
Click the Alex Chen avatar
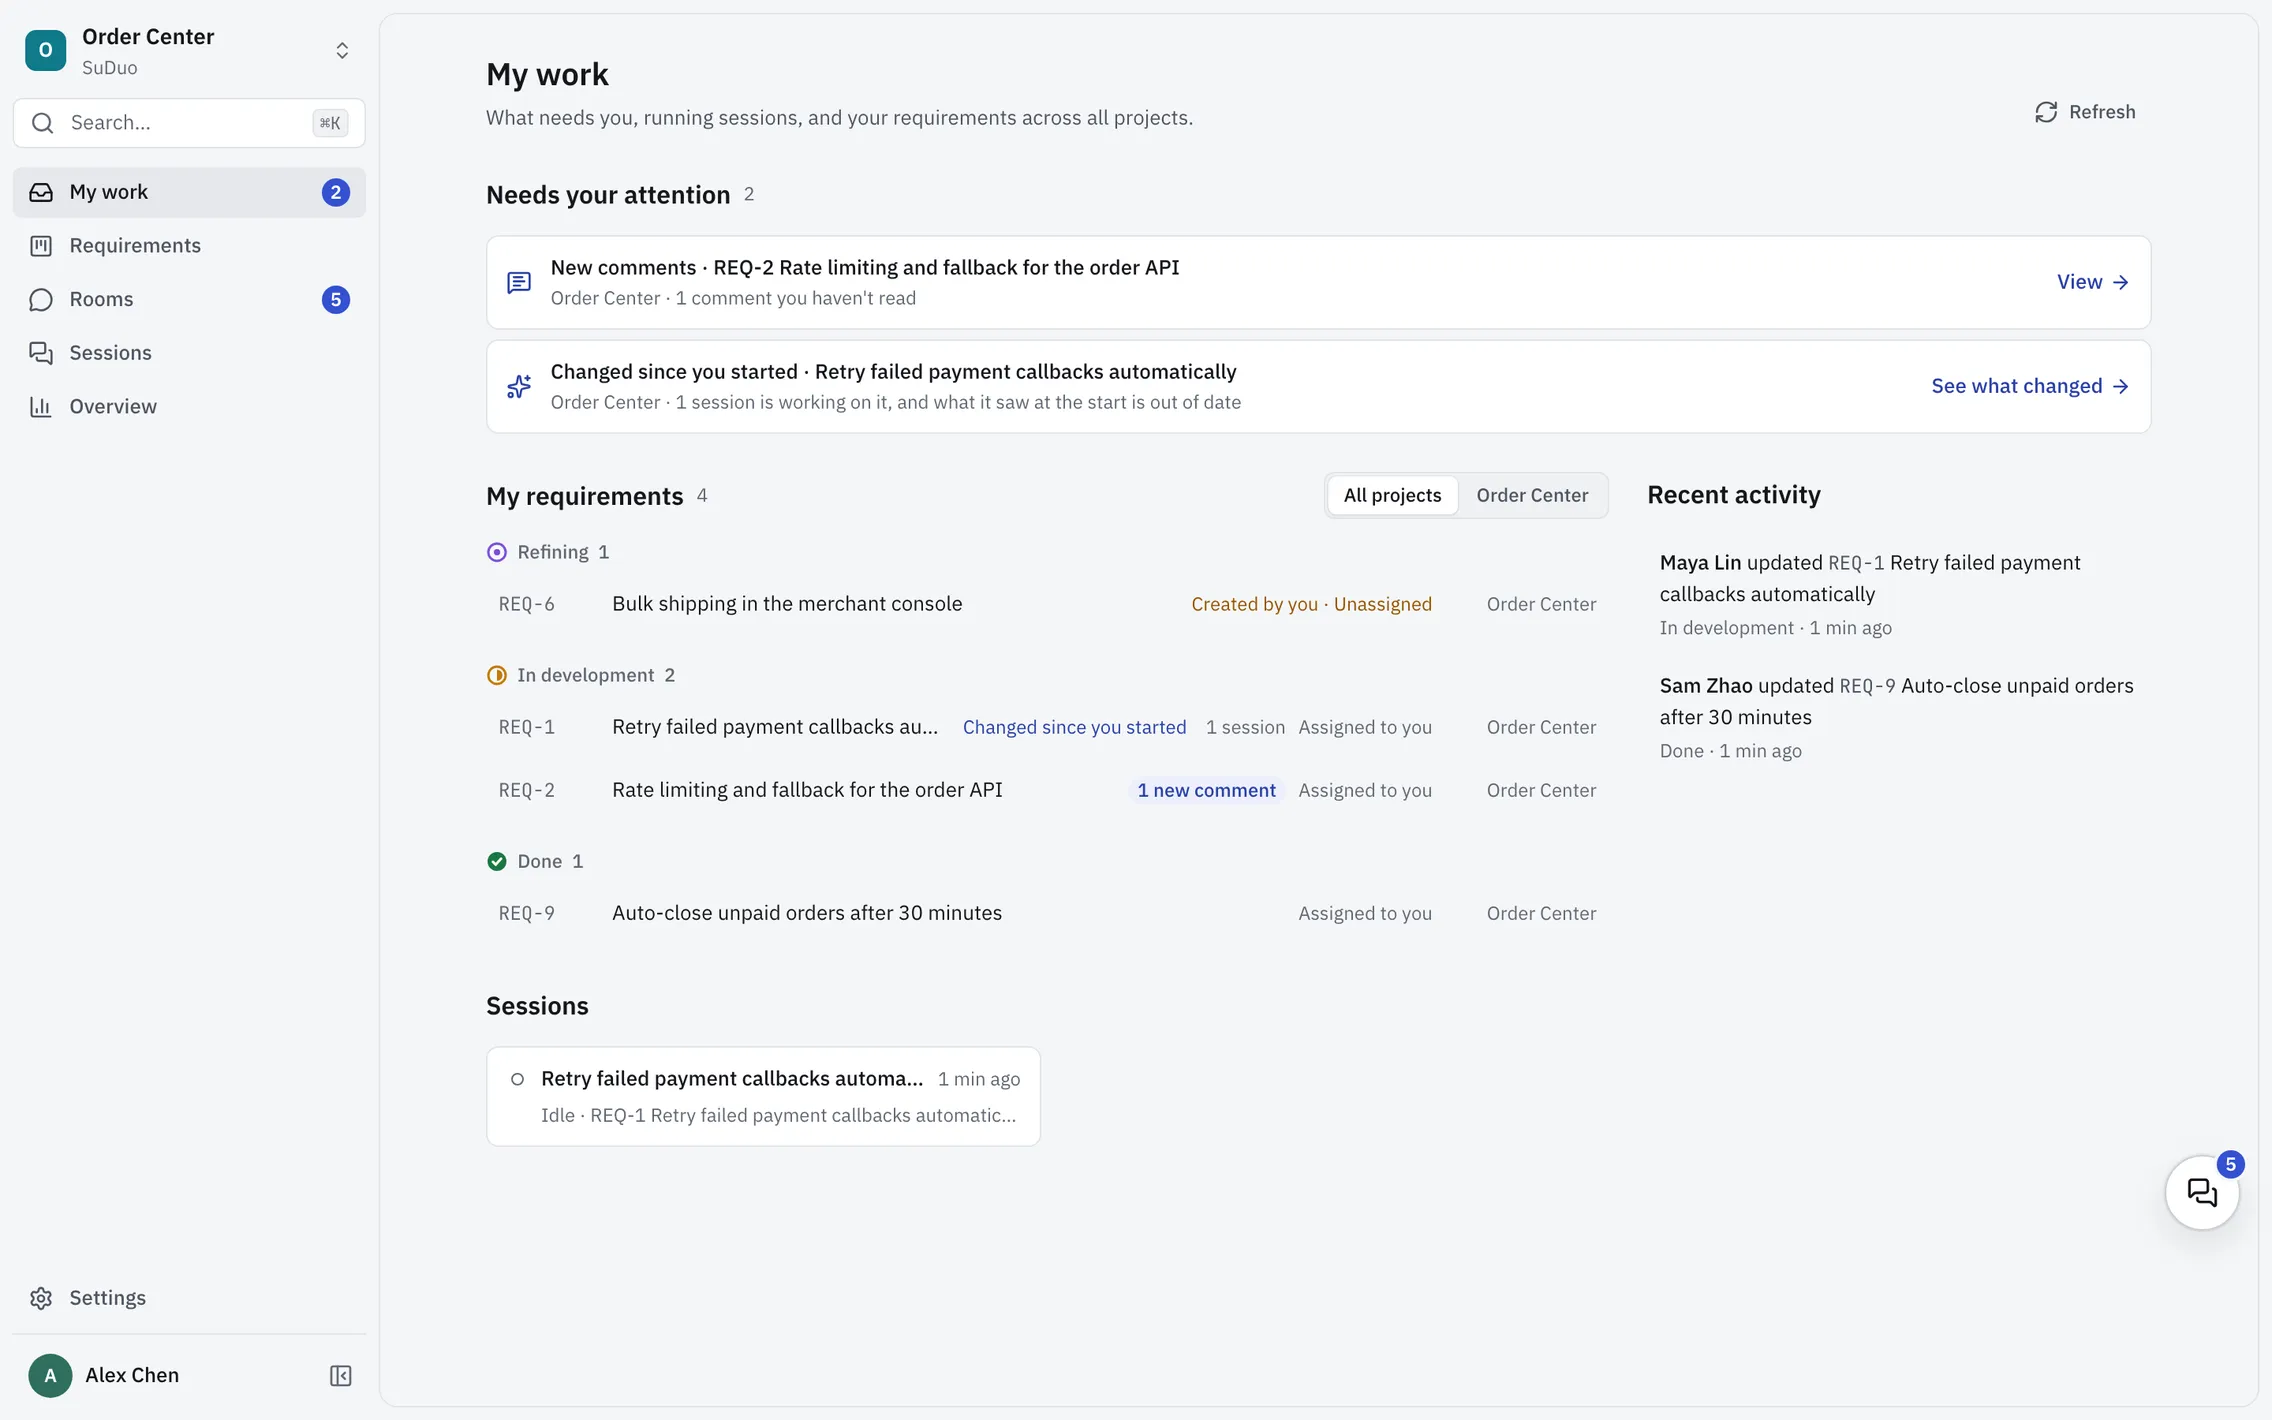(50, 1376)
